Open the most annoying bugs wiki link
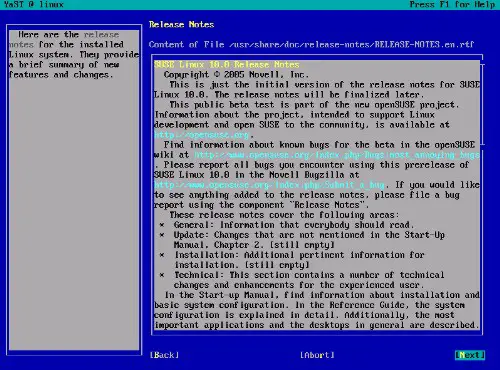This screenshot has width=500, height=370. click(337, 155)
